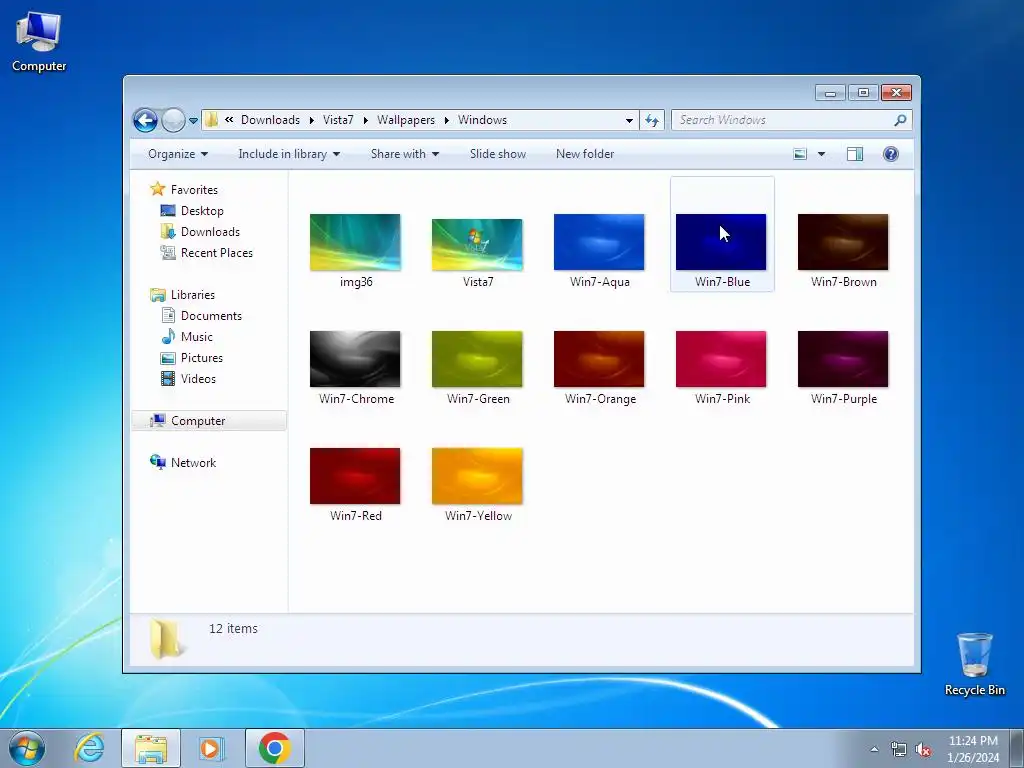Click the double chevron at breadcrumb start
The height and width of the screenshot is (768, 1024).
(x=229, y=120)
